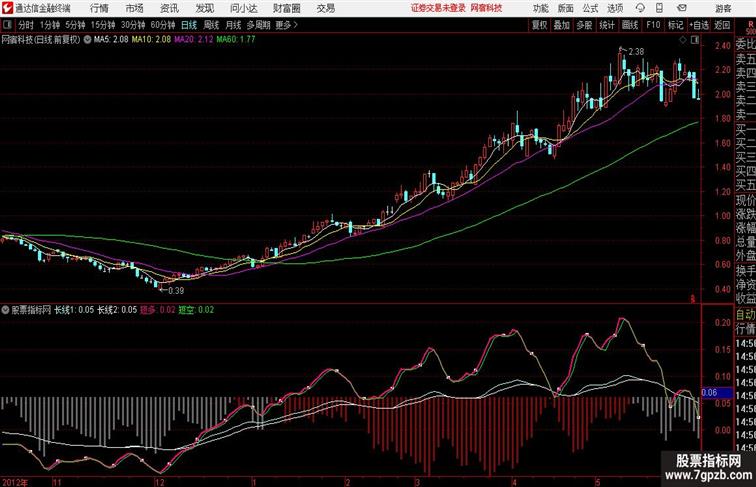The image size is (756, 487).
Task: Switch to the 5分钟 period
Action: coord(75,25)
